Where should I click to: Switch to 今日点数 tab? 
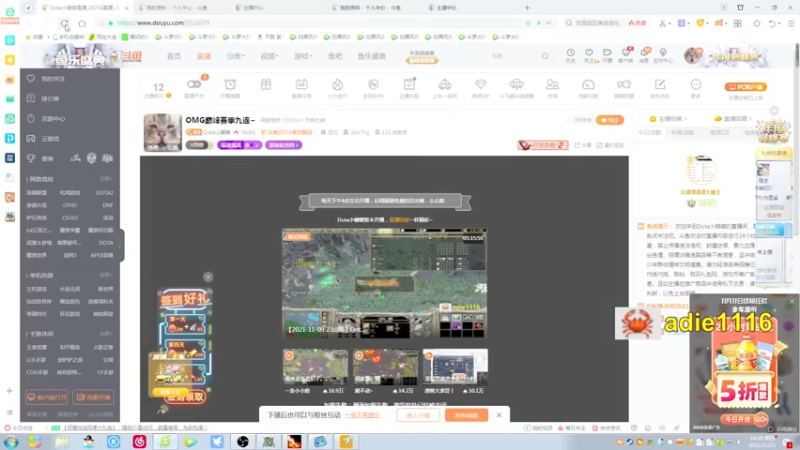649,133
